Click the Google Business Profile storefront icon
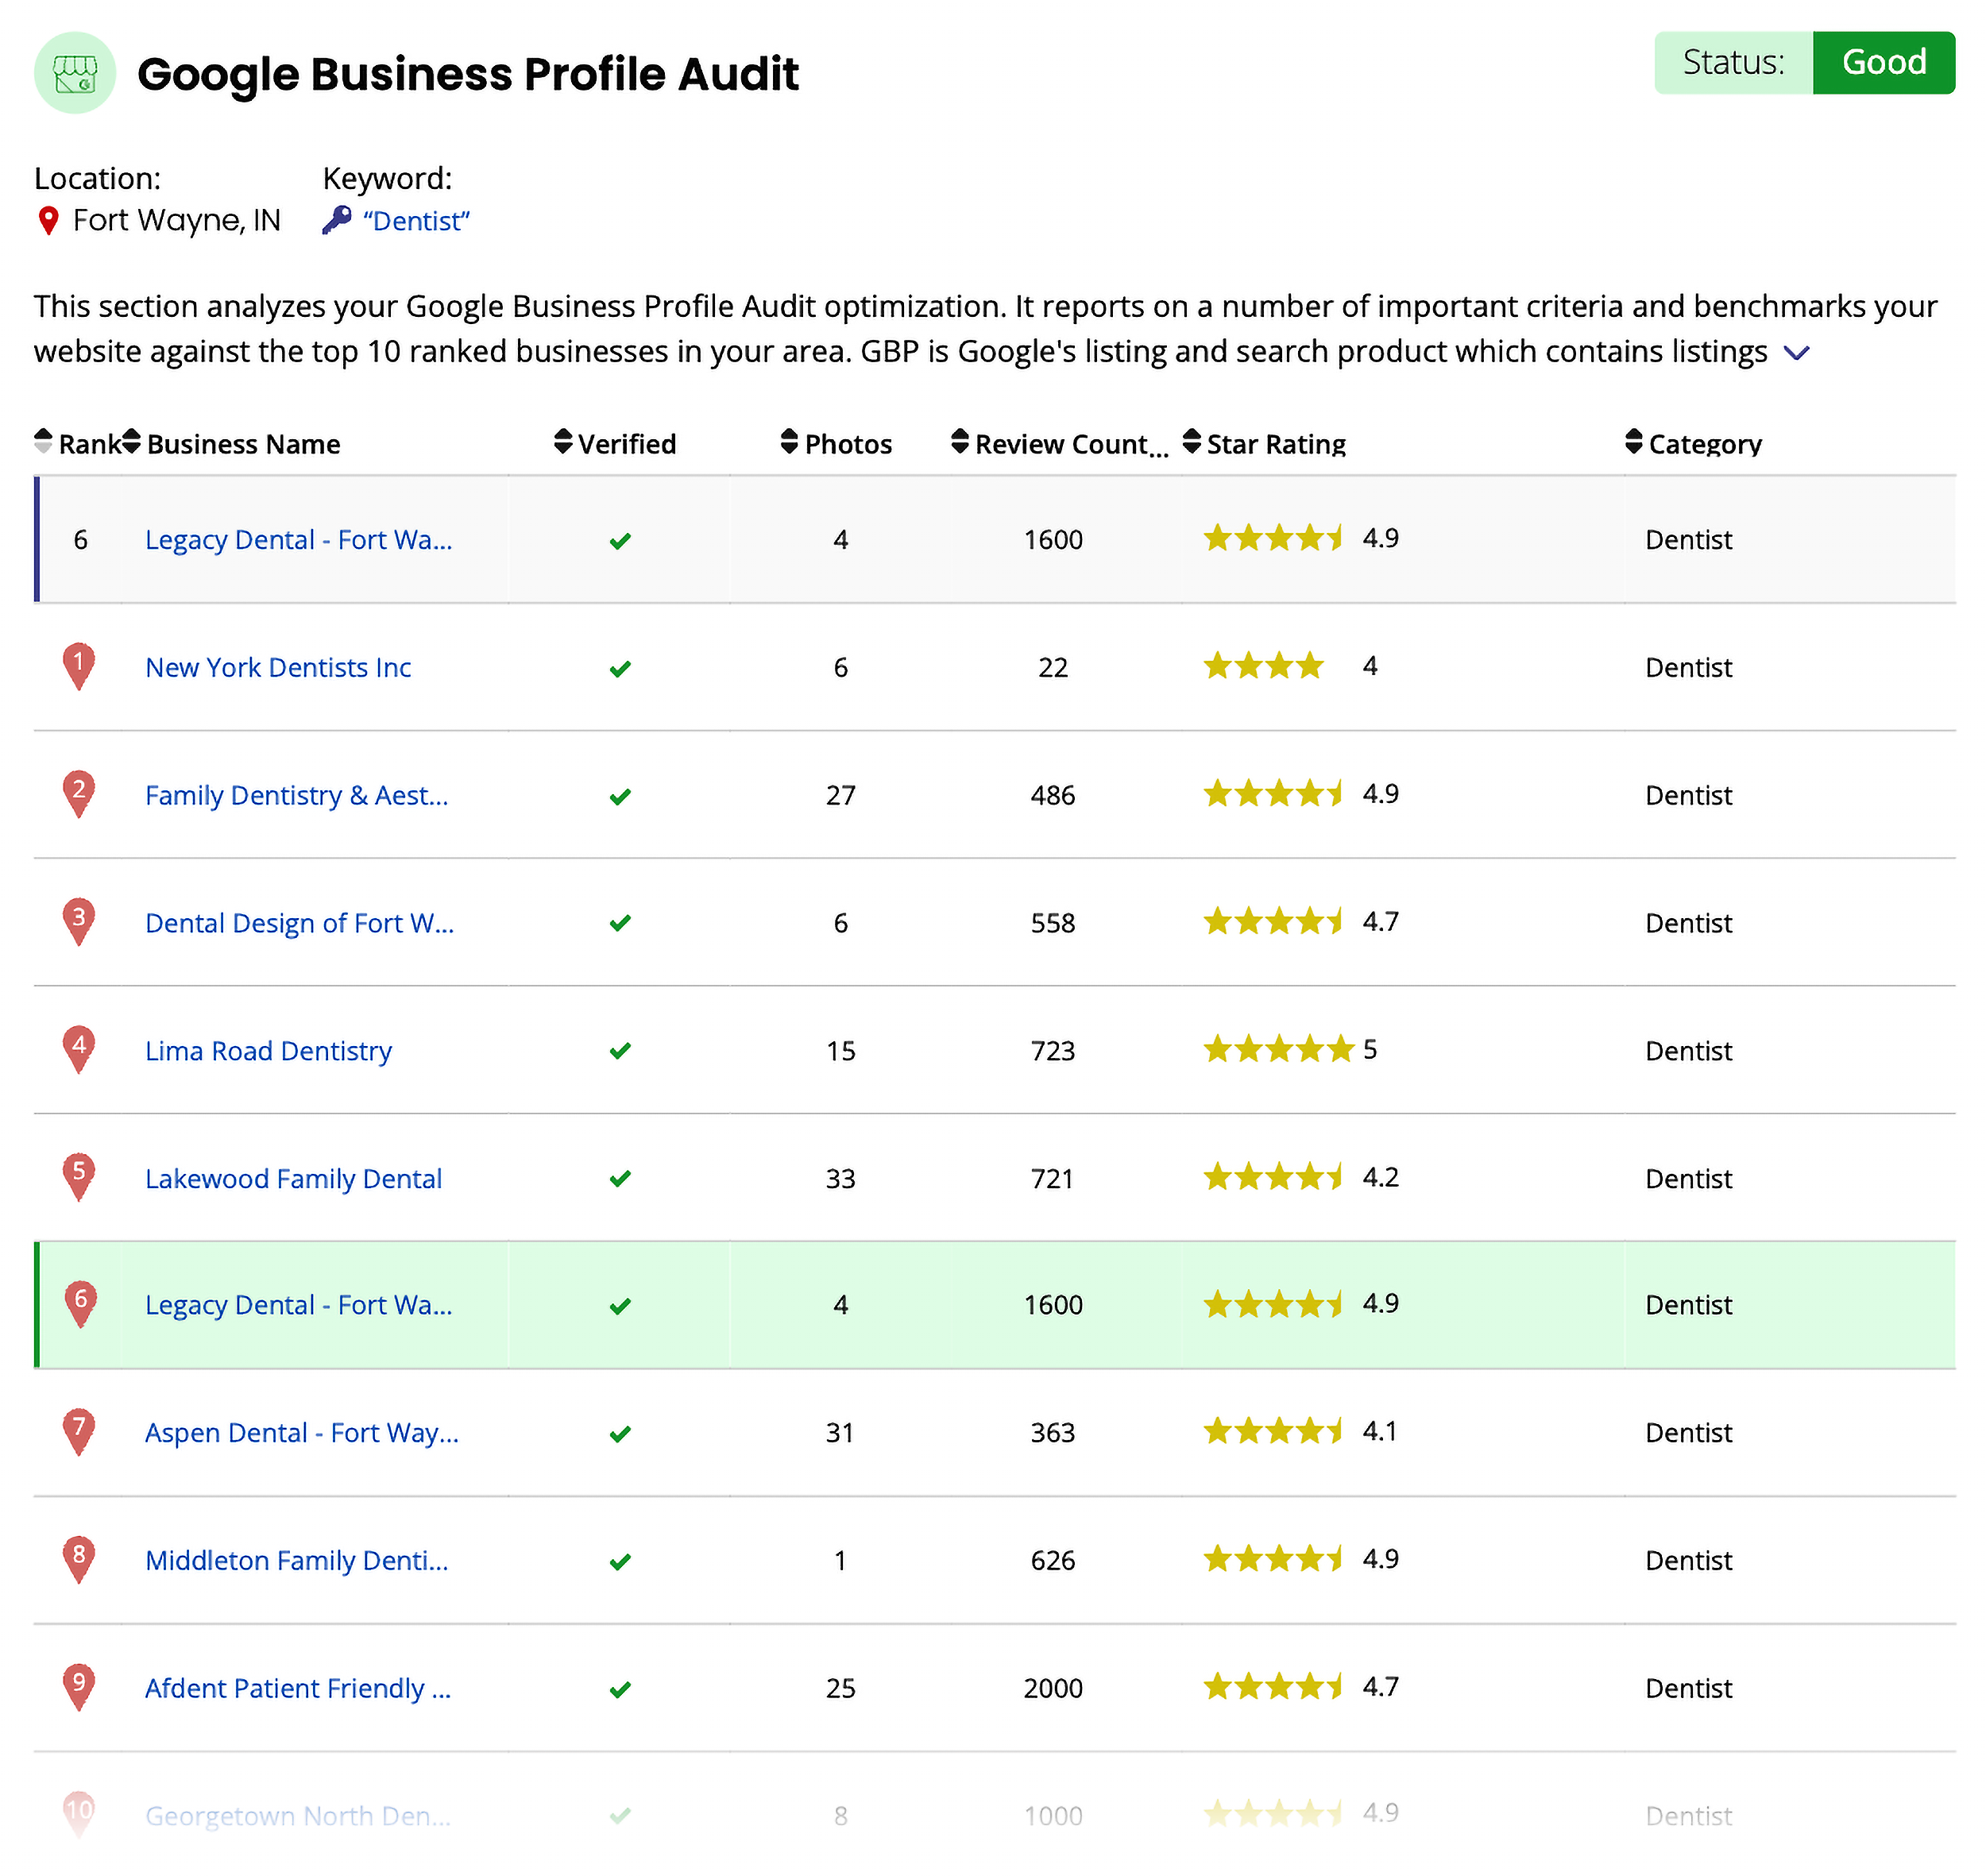Screen dimensions: 1986x1876 (x=75, y=73)
